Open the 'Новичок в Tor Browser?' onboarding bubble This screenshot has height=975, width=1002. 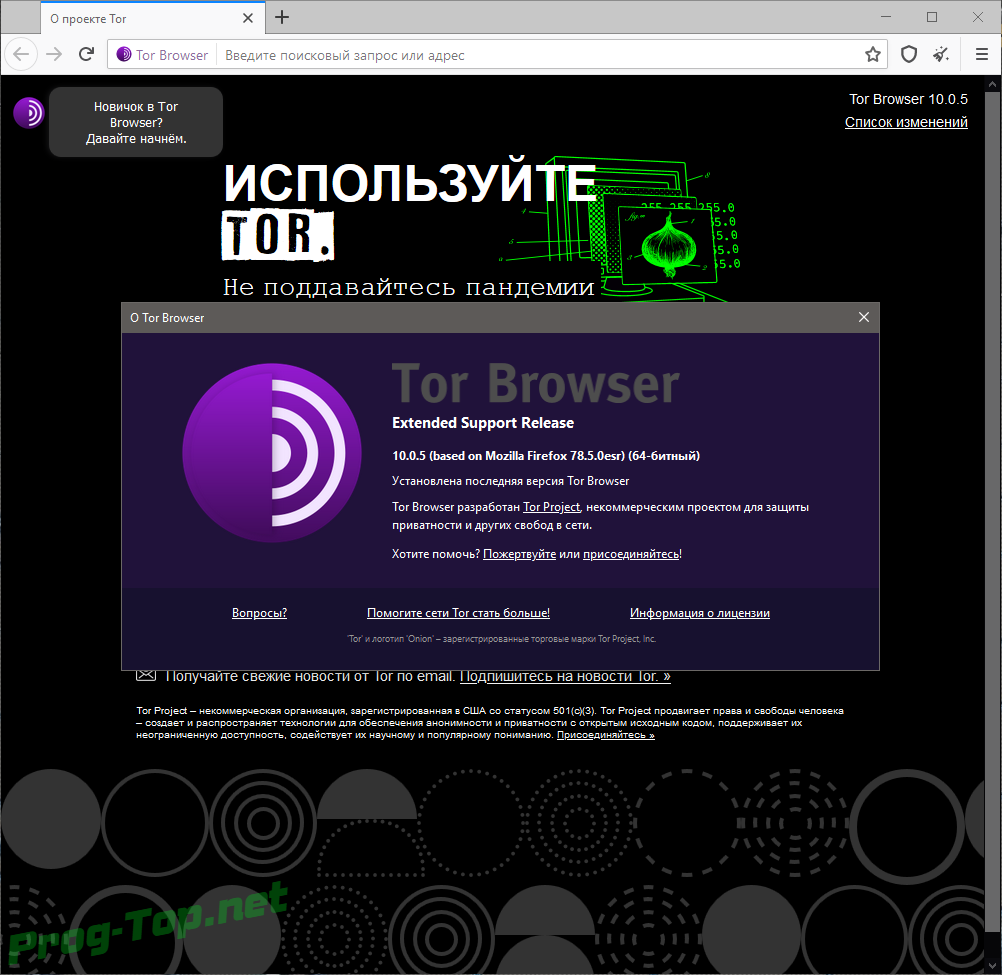click(x=136, y=122)
